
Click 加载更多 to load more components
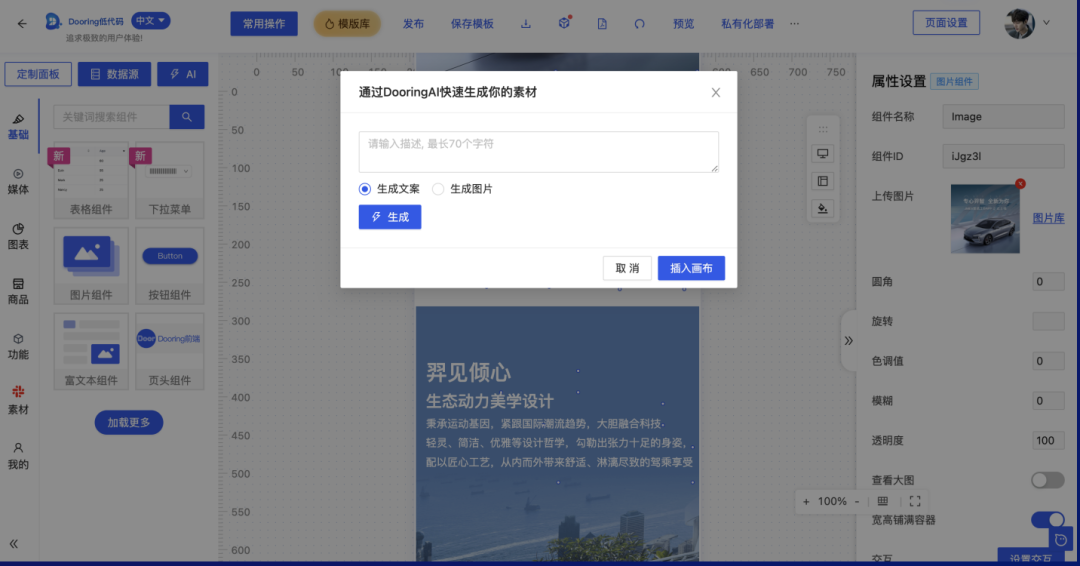pyautogui.click(x=129, y=422)
